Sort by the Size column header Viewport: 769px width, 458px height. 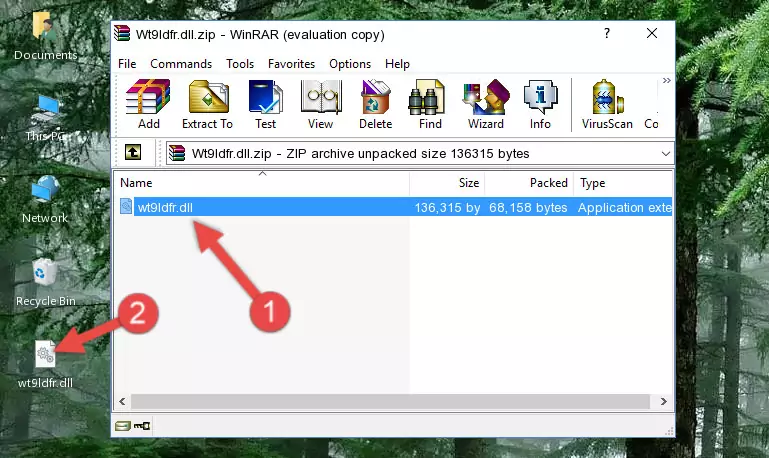pos(447,183)
